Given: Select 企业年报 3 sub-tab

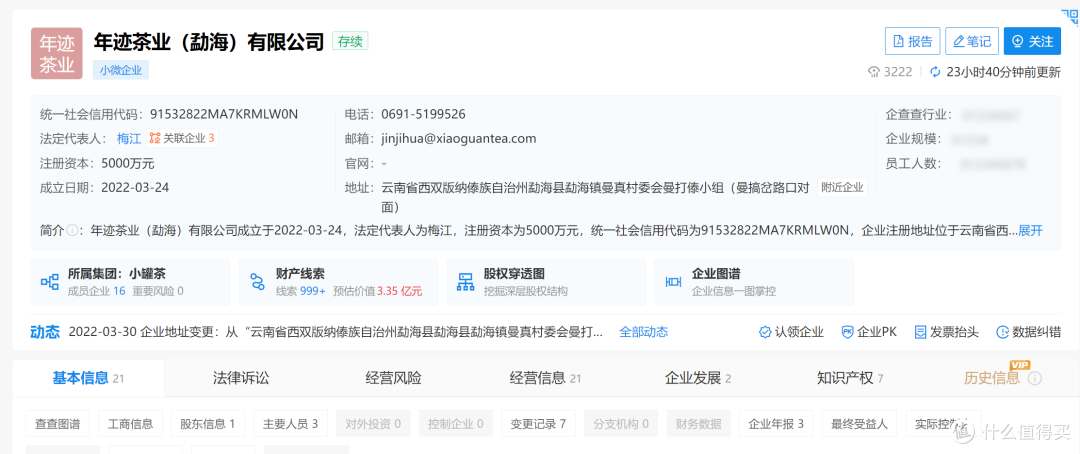Looking at the screenshot, I should pyautogui.click(x=776, y=424).
